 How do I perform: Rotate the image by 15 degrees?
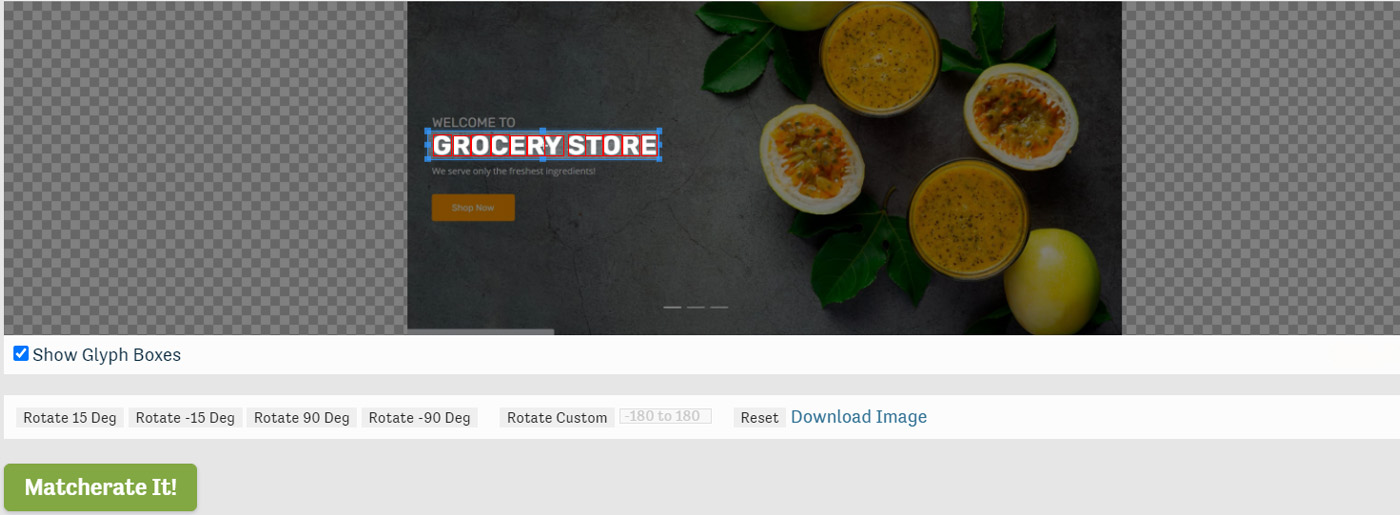tap(70, 417)
